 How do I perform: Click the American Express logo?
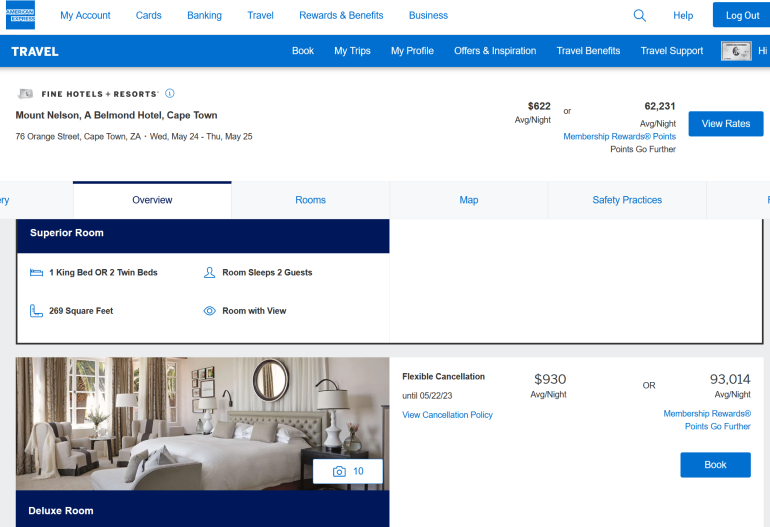click(20, 15)
